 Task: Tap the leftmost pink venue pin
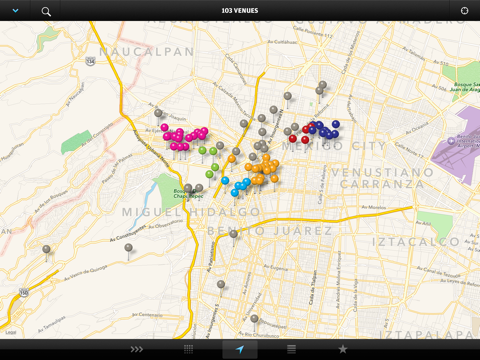pos(164,127)
